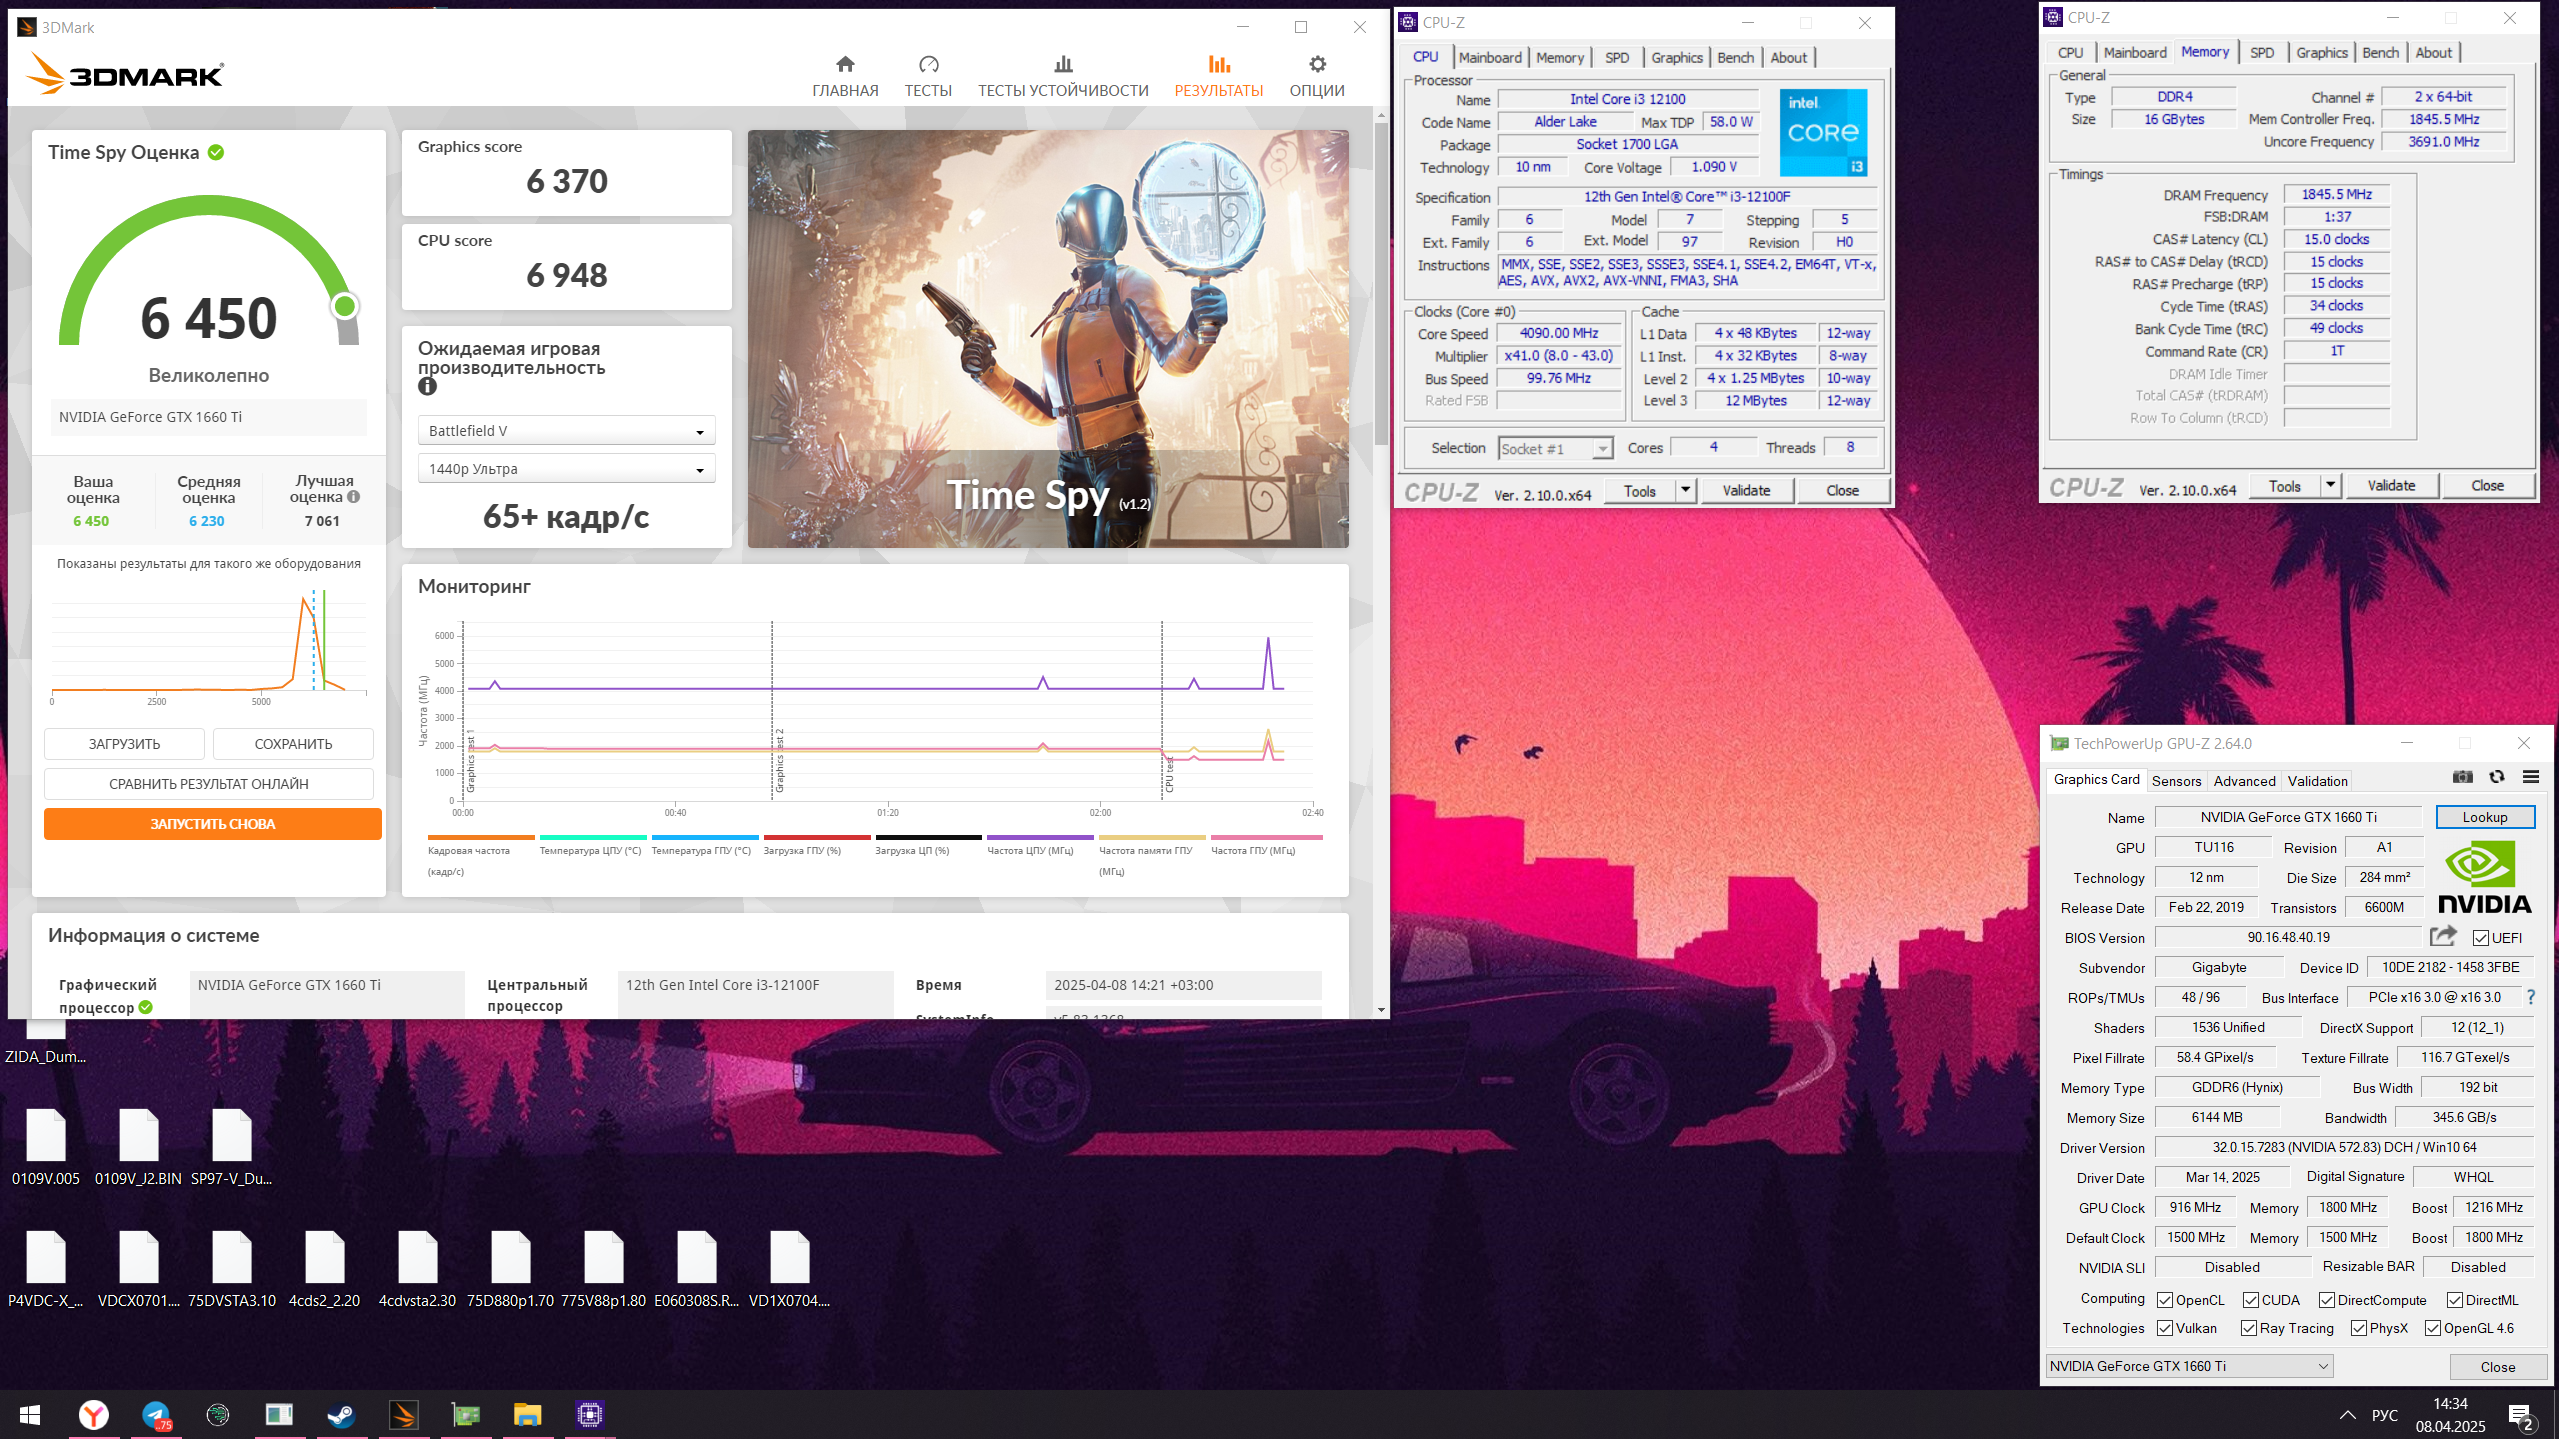Open the Главная home icon in 3DMark

point(845,64)
